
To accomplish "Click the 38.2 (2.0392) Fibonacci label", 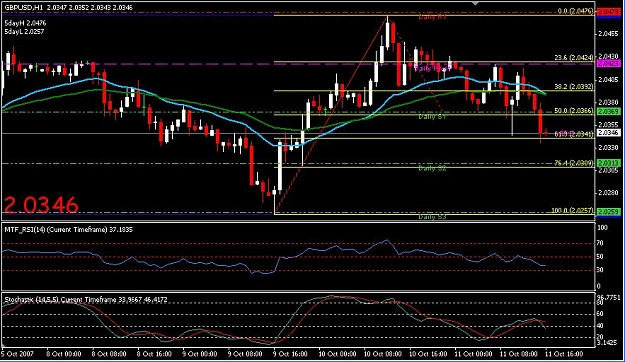I will point(574,87).
